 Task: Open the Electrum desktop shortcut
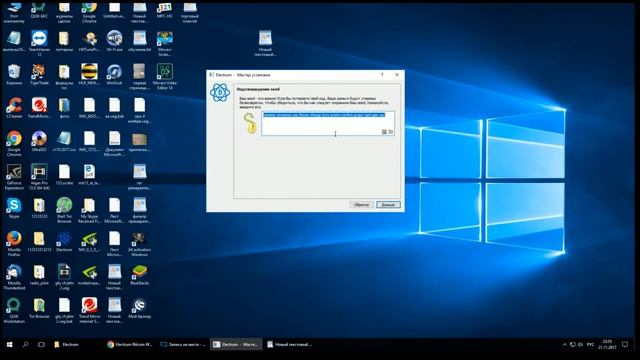(x=64, y=241)
